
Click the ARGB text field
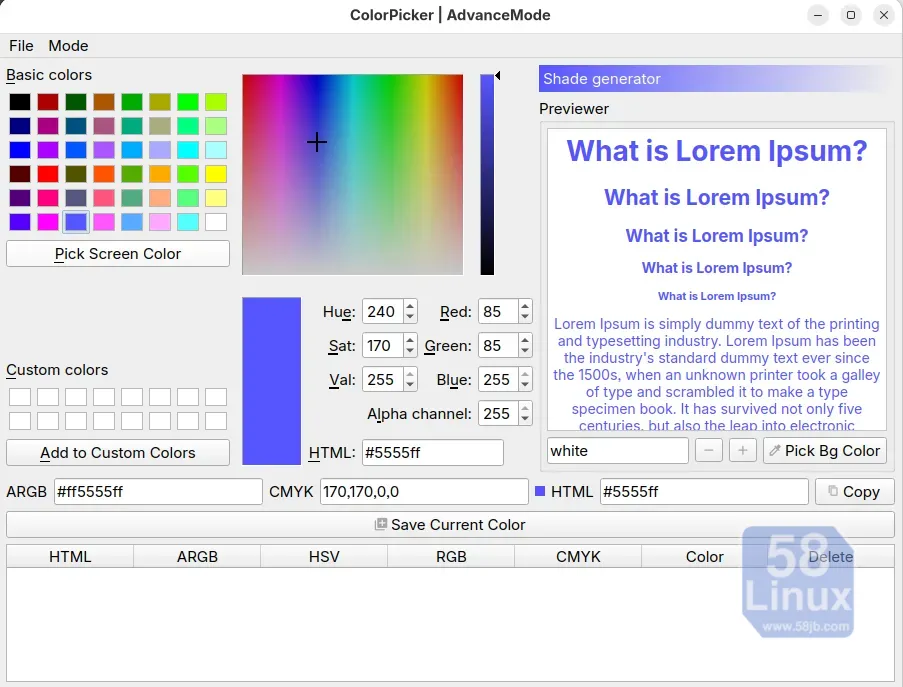coord(158,492)
